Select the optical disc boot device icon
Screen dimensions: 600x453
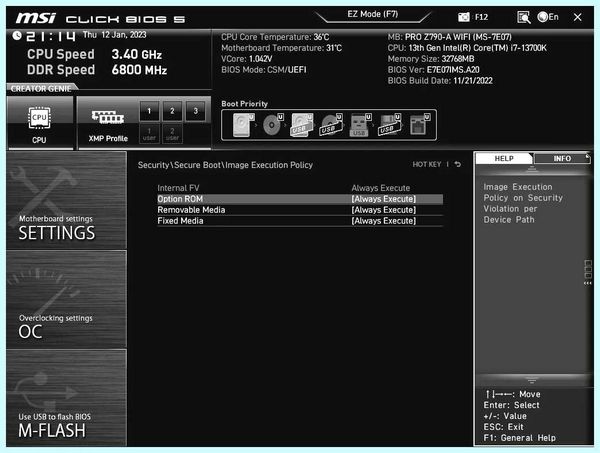point(273,125)
